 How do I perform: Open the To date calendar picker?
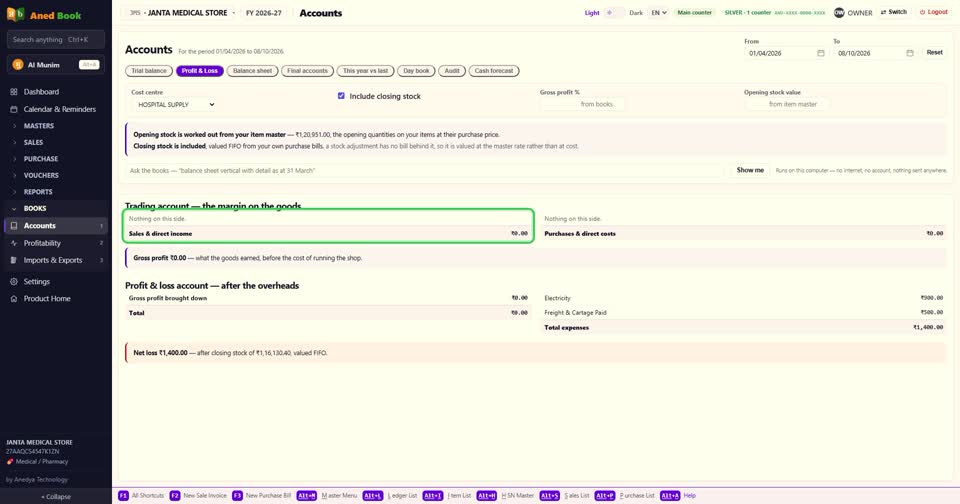(910, 53)
